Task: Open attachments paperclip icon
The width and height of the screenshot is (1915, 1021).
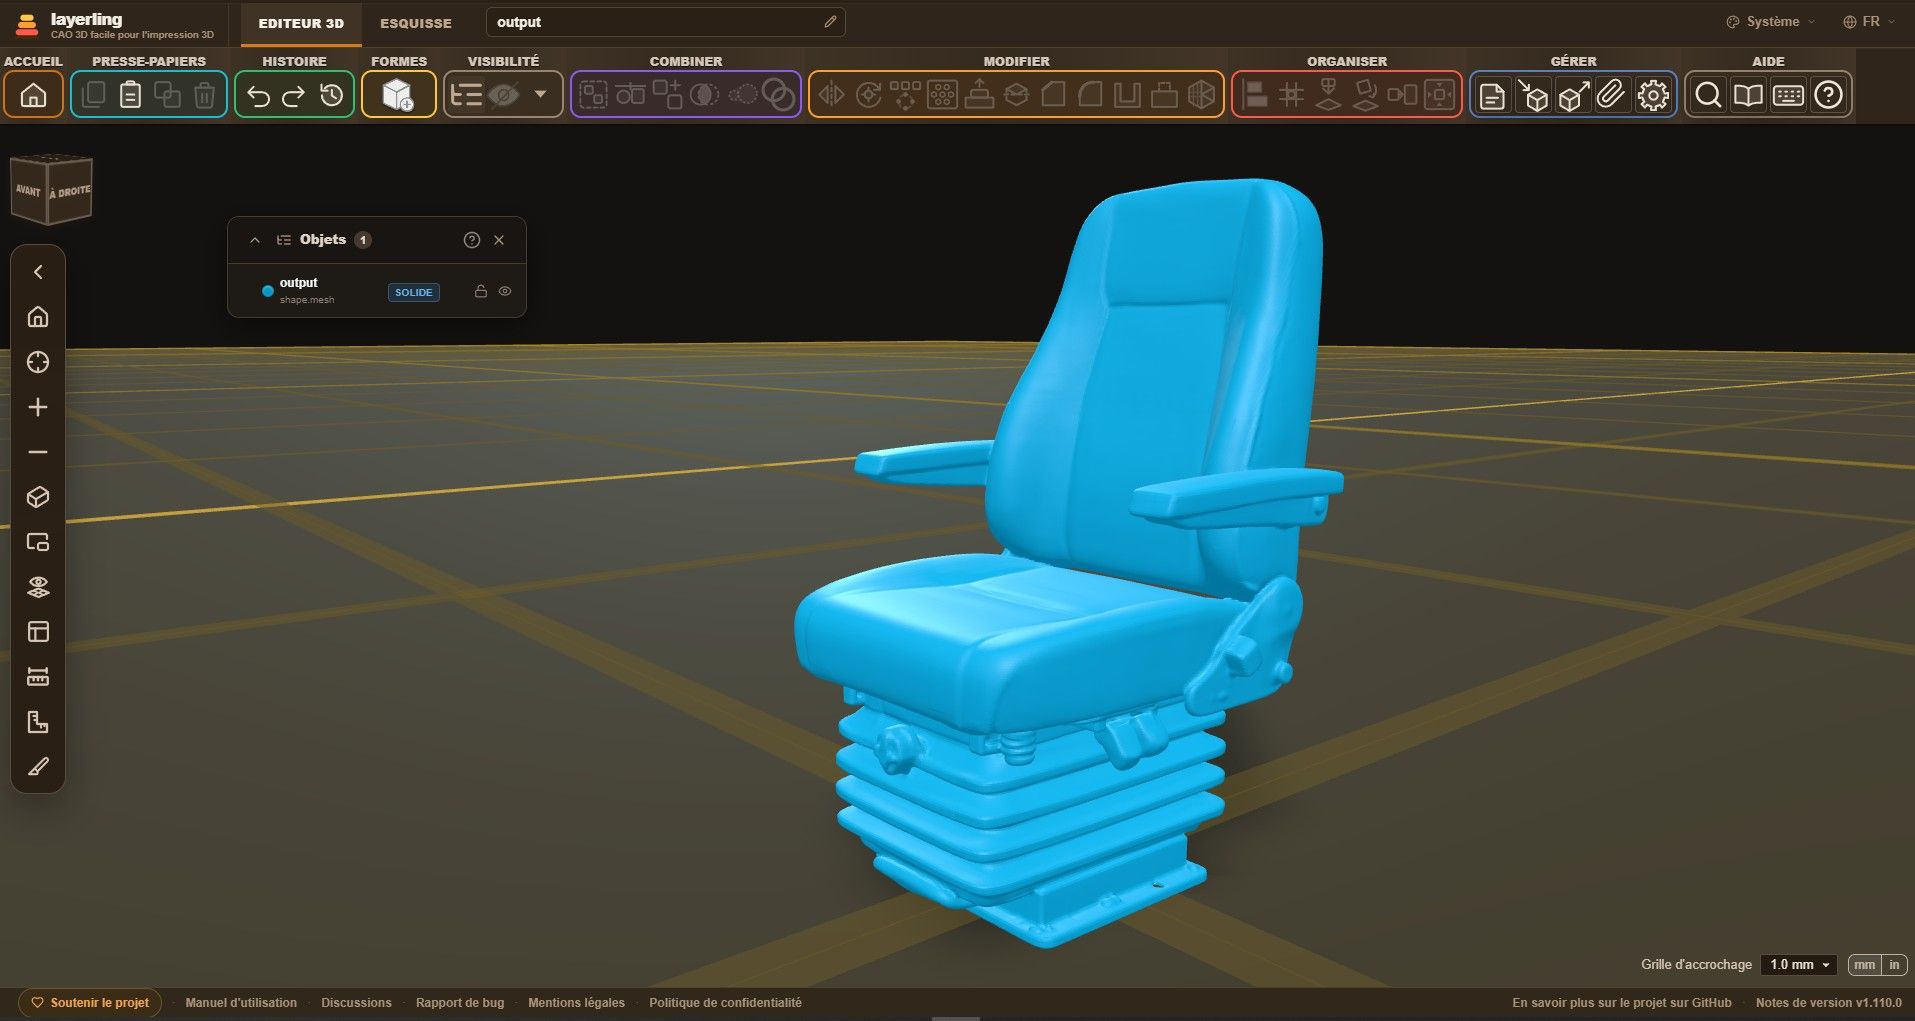Action: (1611, 95)
